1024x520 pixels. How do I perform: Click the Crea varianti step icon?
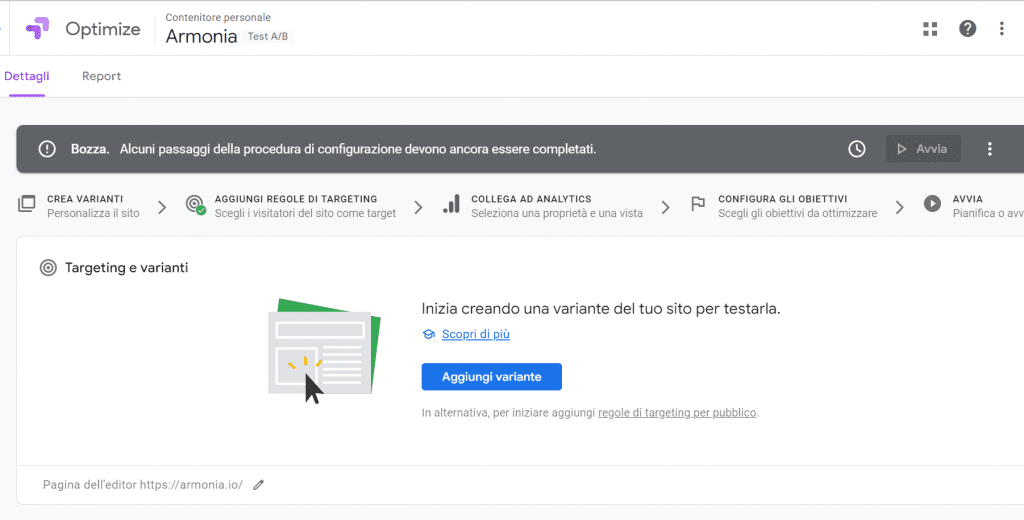27,205
